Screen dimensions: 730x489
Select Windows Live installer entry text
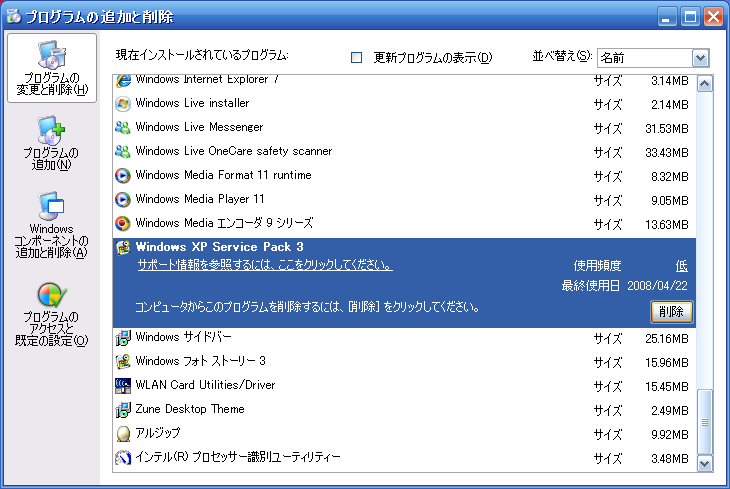tap(192, 103)
